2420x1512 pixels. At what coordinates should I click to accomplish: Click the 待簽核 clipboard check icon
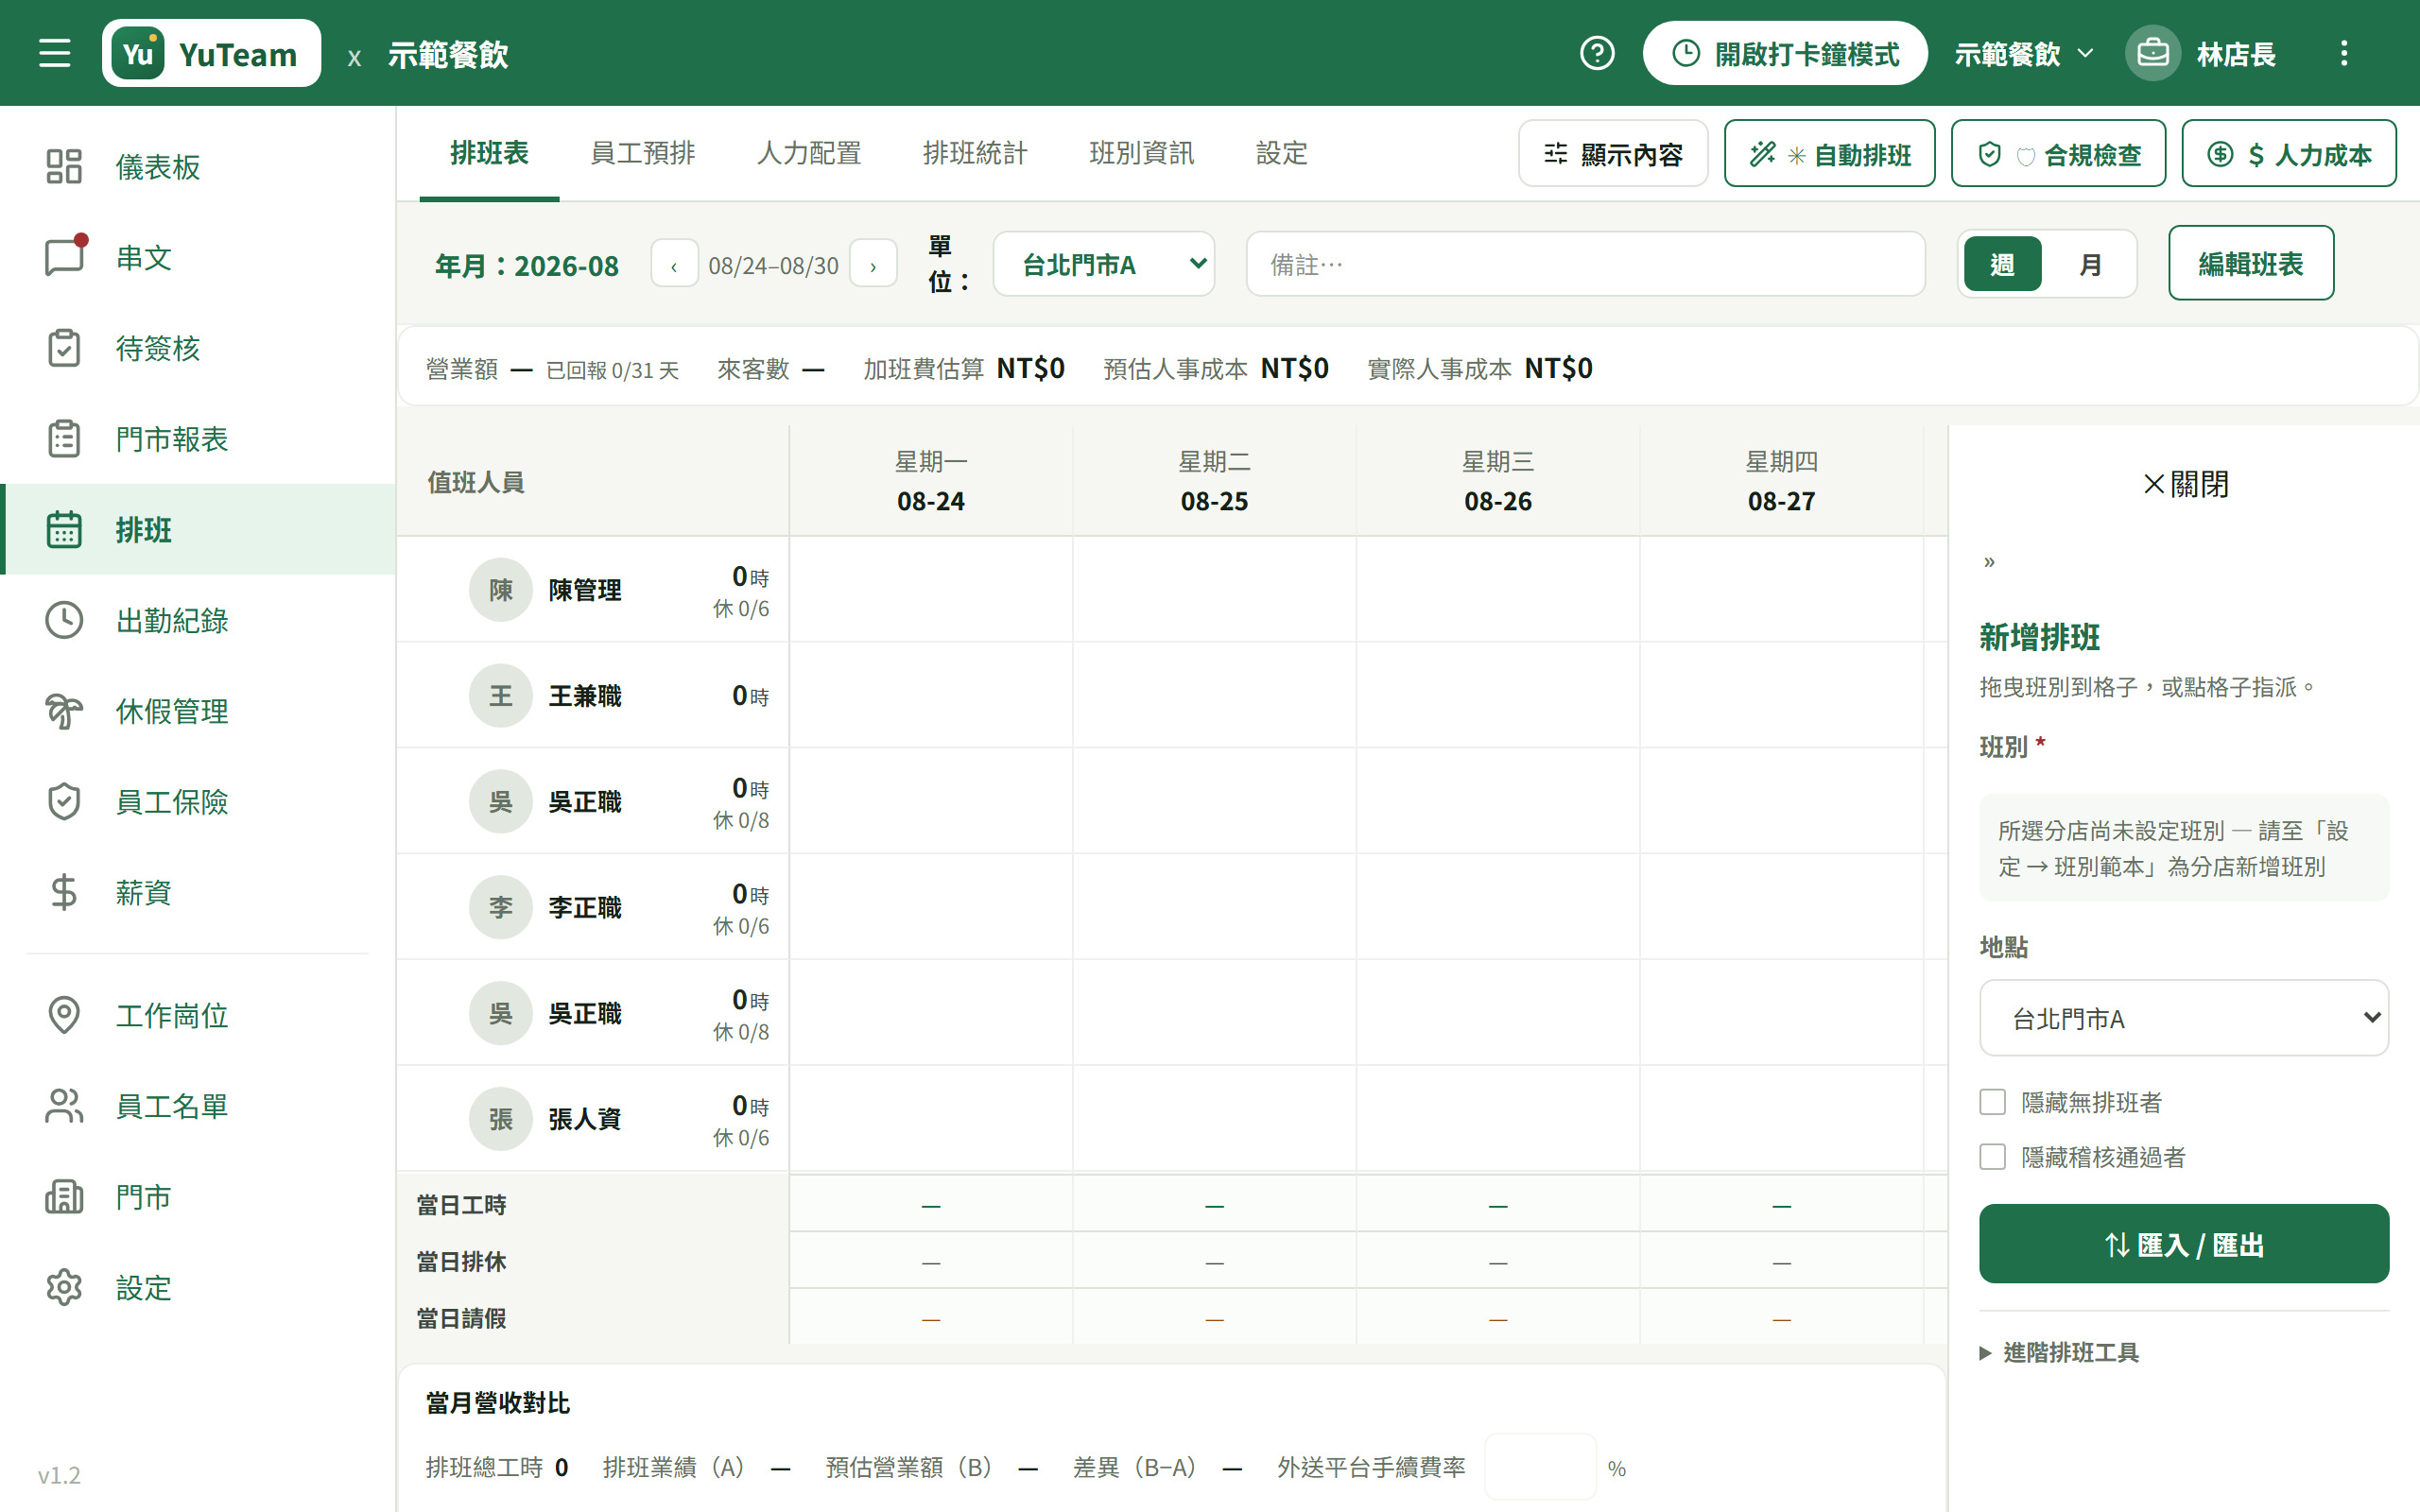[x=64, y=348]
